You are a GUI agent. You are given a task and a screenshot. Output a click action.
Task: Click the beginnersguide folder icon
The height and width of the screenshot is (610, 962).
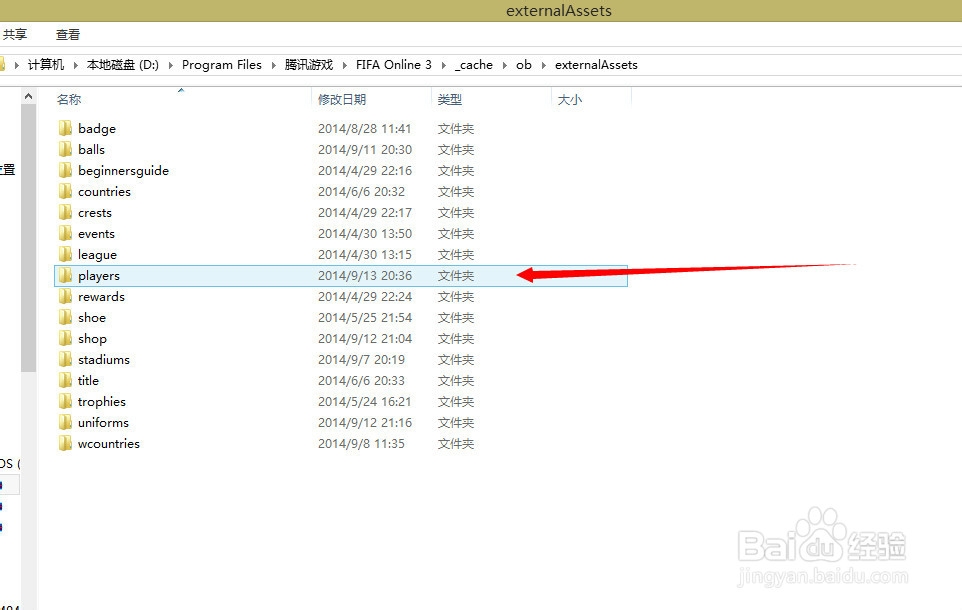coord(65,170)
